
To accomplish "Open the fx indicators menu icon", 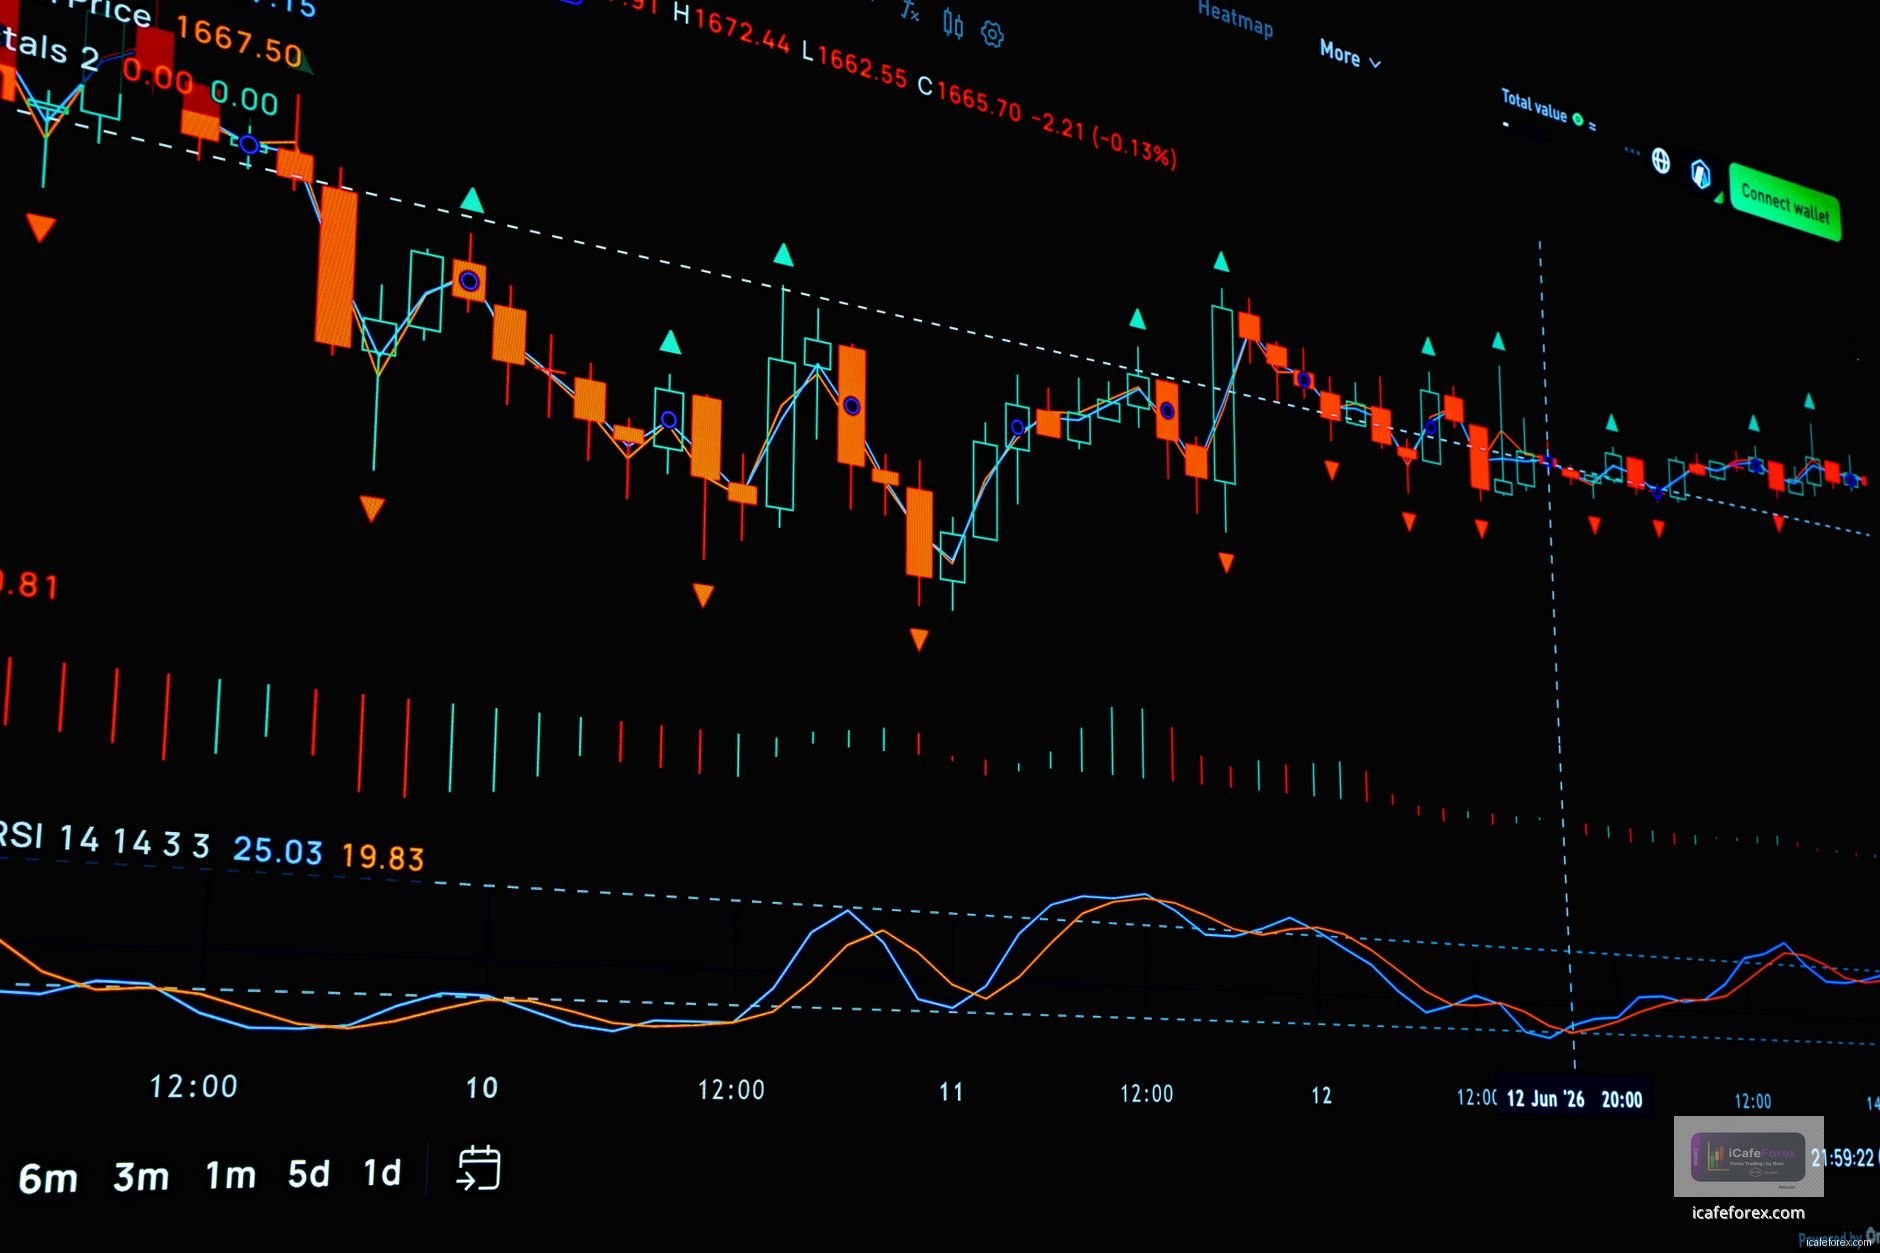I will (x=910, y=11).
